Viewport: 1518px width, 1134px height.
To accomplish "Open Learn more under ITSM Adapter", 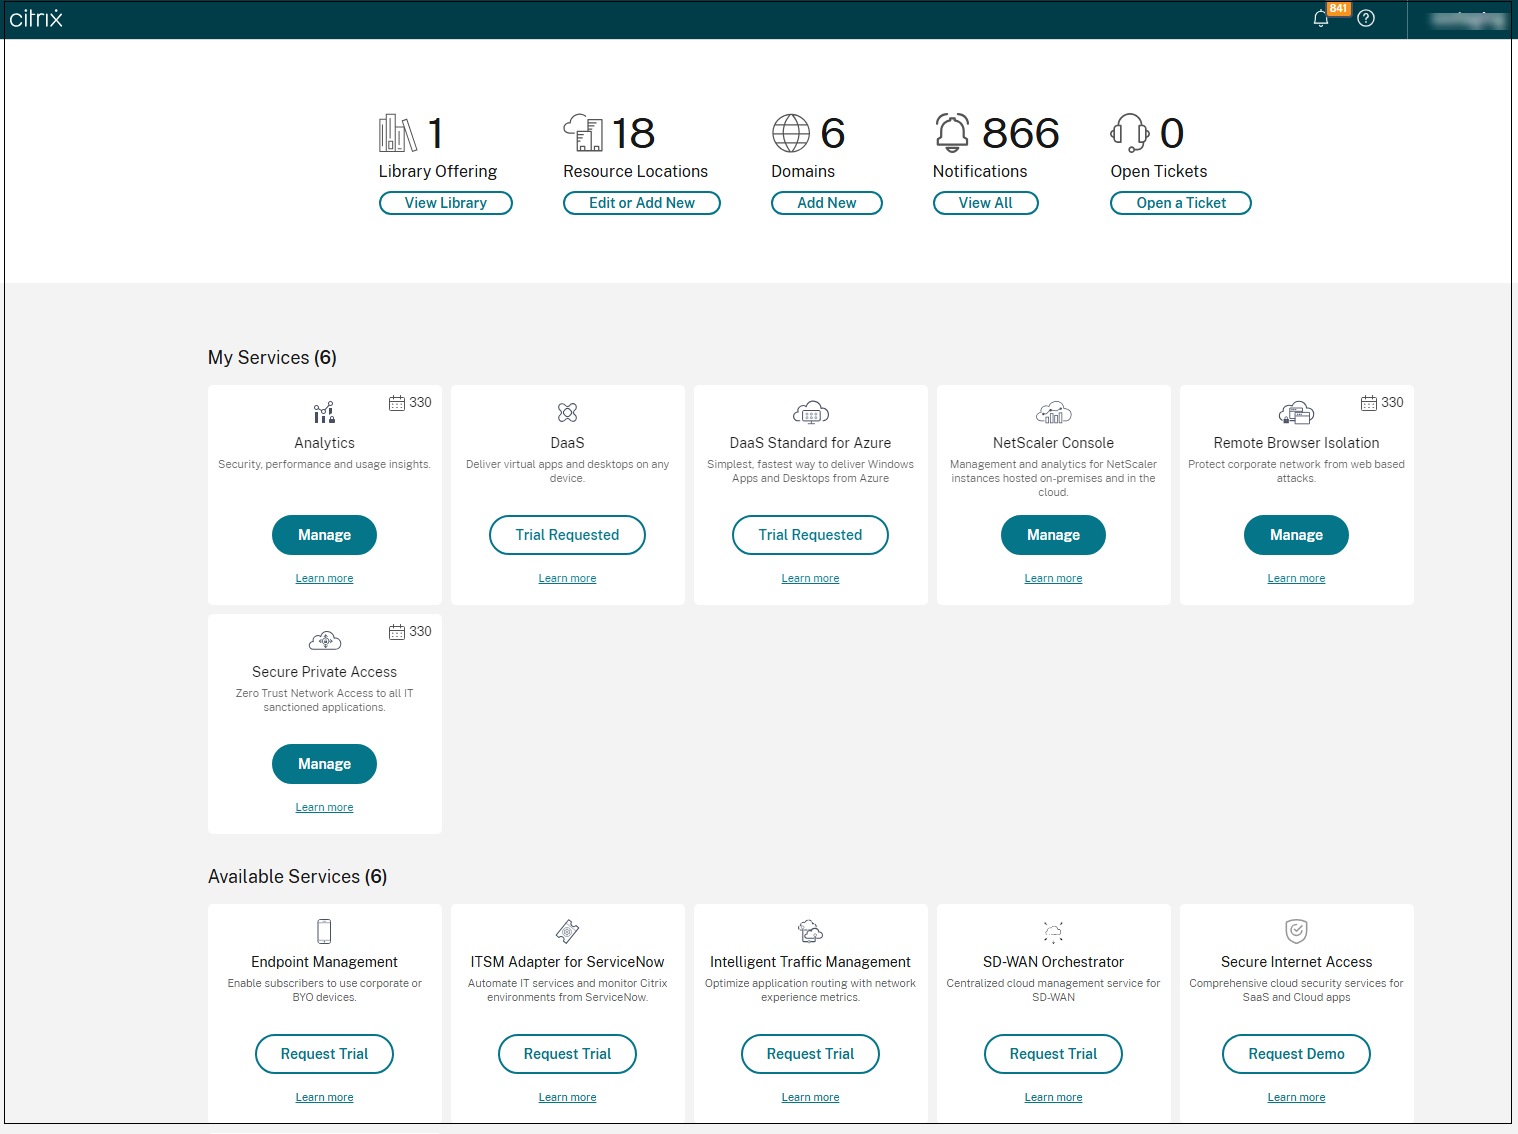I will click(x=567, y=1097).
